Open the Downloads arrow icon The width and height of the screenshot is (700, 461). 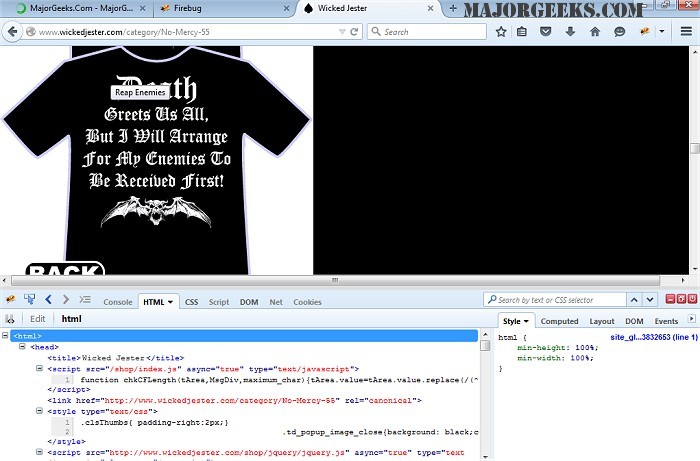[x=570, y=32]
